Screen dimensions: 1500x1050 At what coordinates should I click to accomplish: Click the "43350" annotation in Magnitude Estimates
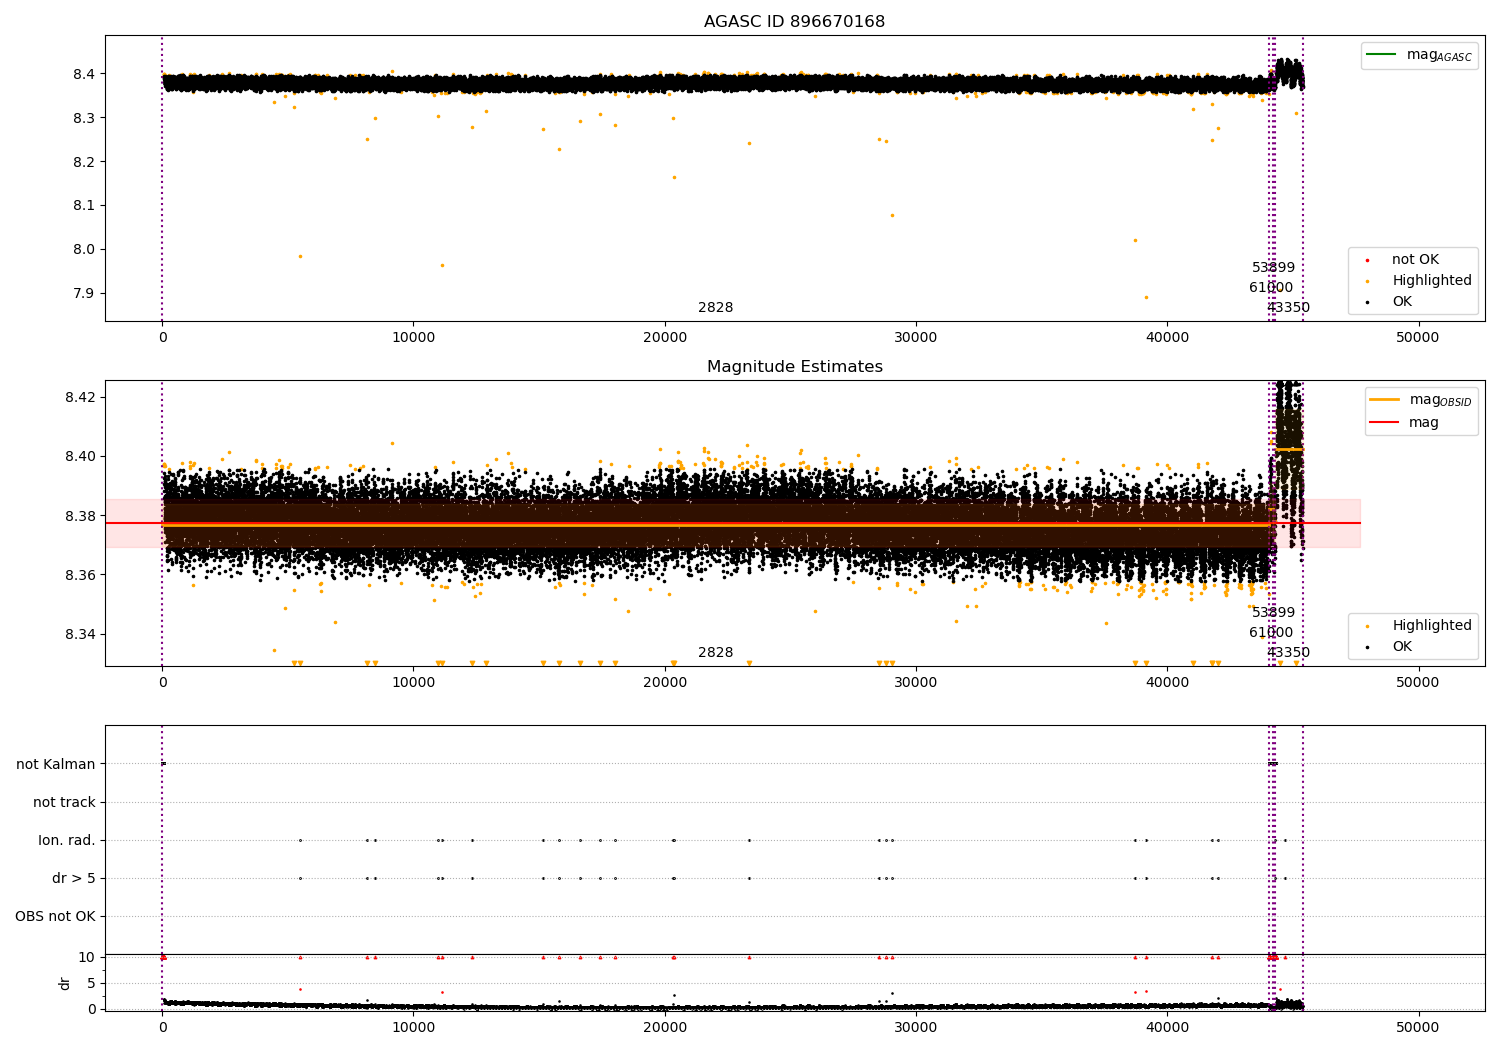(x=1288, y=653)
